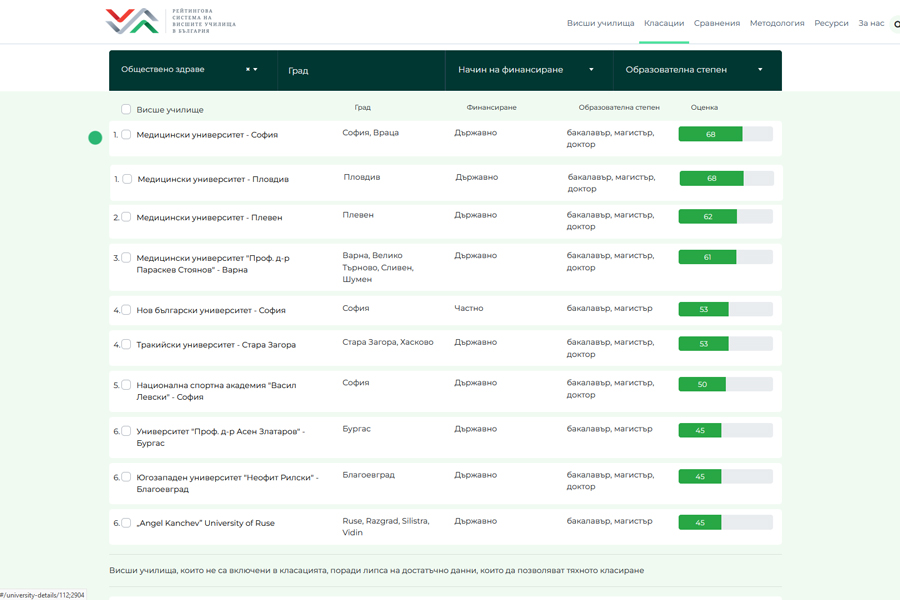Check the box for Национална спортна академия
Viewport: 900px width, 600px height.
point(126,385)
